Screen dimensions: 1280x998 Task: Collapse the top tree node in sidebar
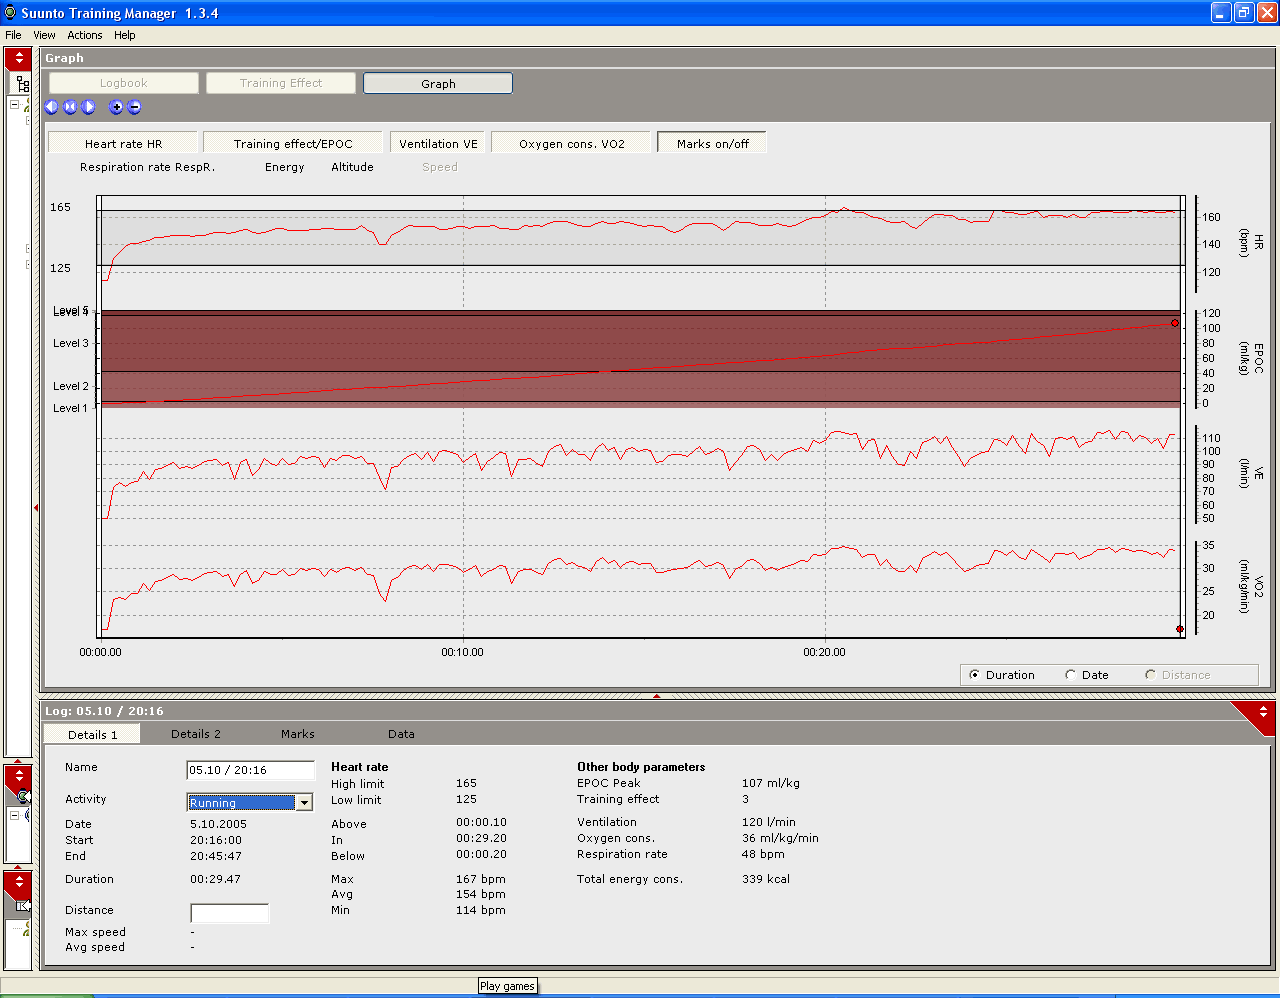pyautogui.click(x=15, y=104)
